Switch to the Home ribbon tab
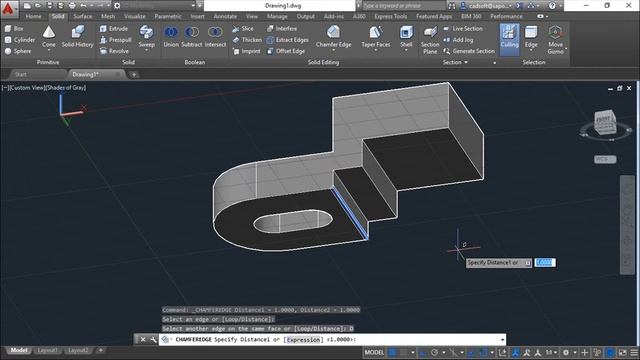The image size is (640, 360). (x=33, y=16)
